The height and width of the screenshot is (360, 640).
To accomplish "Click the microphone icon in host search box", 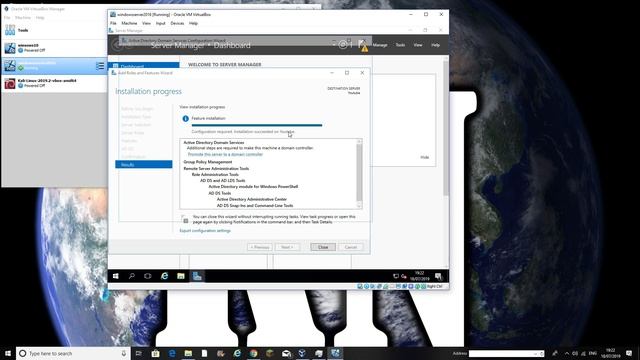I will click(x=124, y=353).
